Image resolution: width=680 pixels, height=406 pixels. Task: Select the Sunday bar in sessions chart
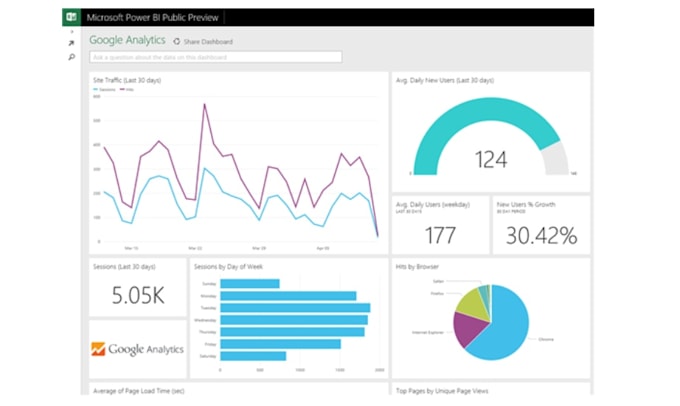pos(250,284)
